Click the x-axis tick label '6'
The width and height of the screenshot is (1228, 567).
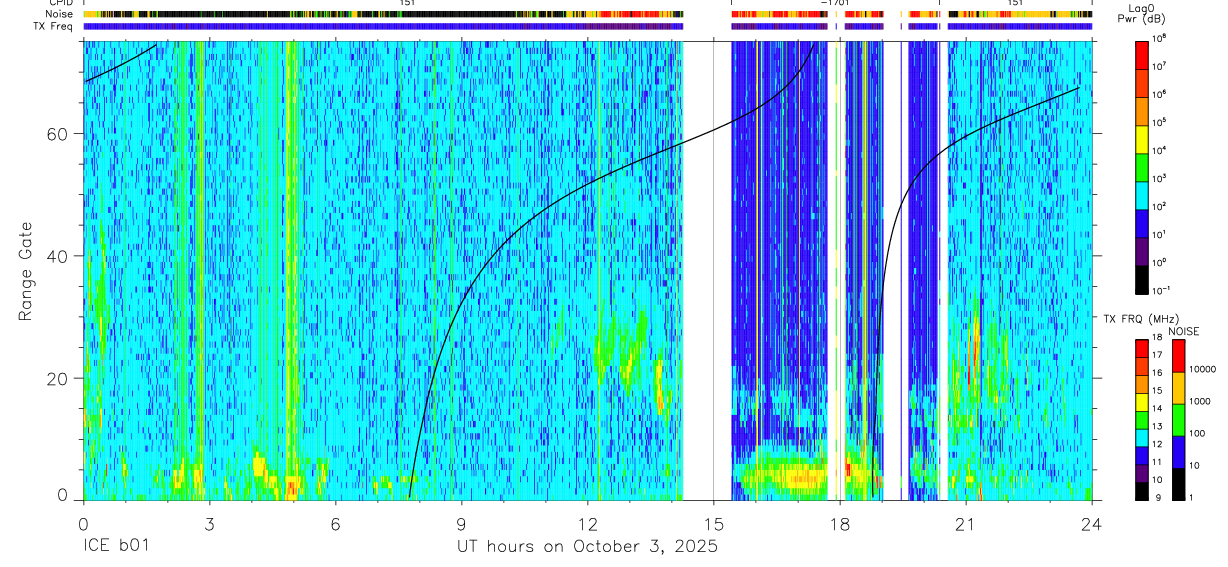tap(335, 523)
